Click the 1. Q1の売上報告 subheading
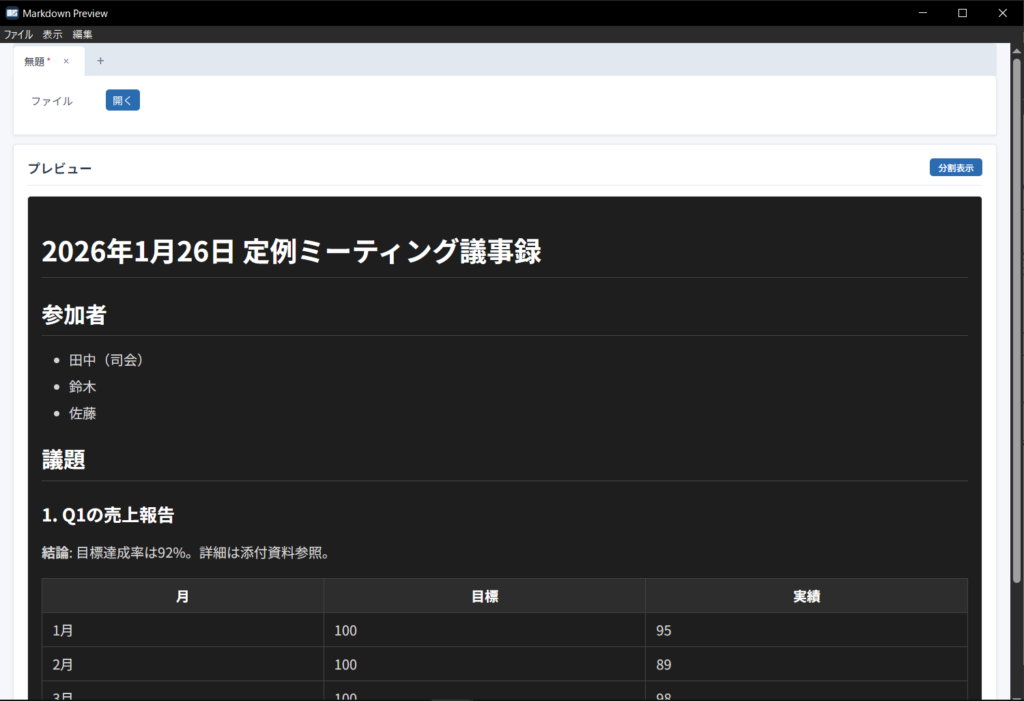Viewport: 1024px width, 701px height. (x=108, y=515)
